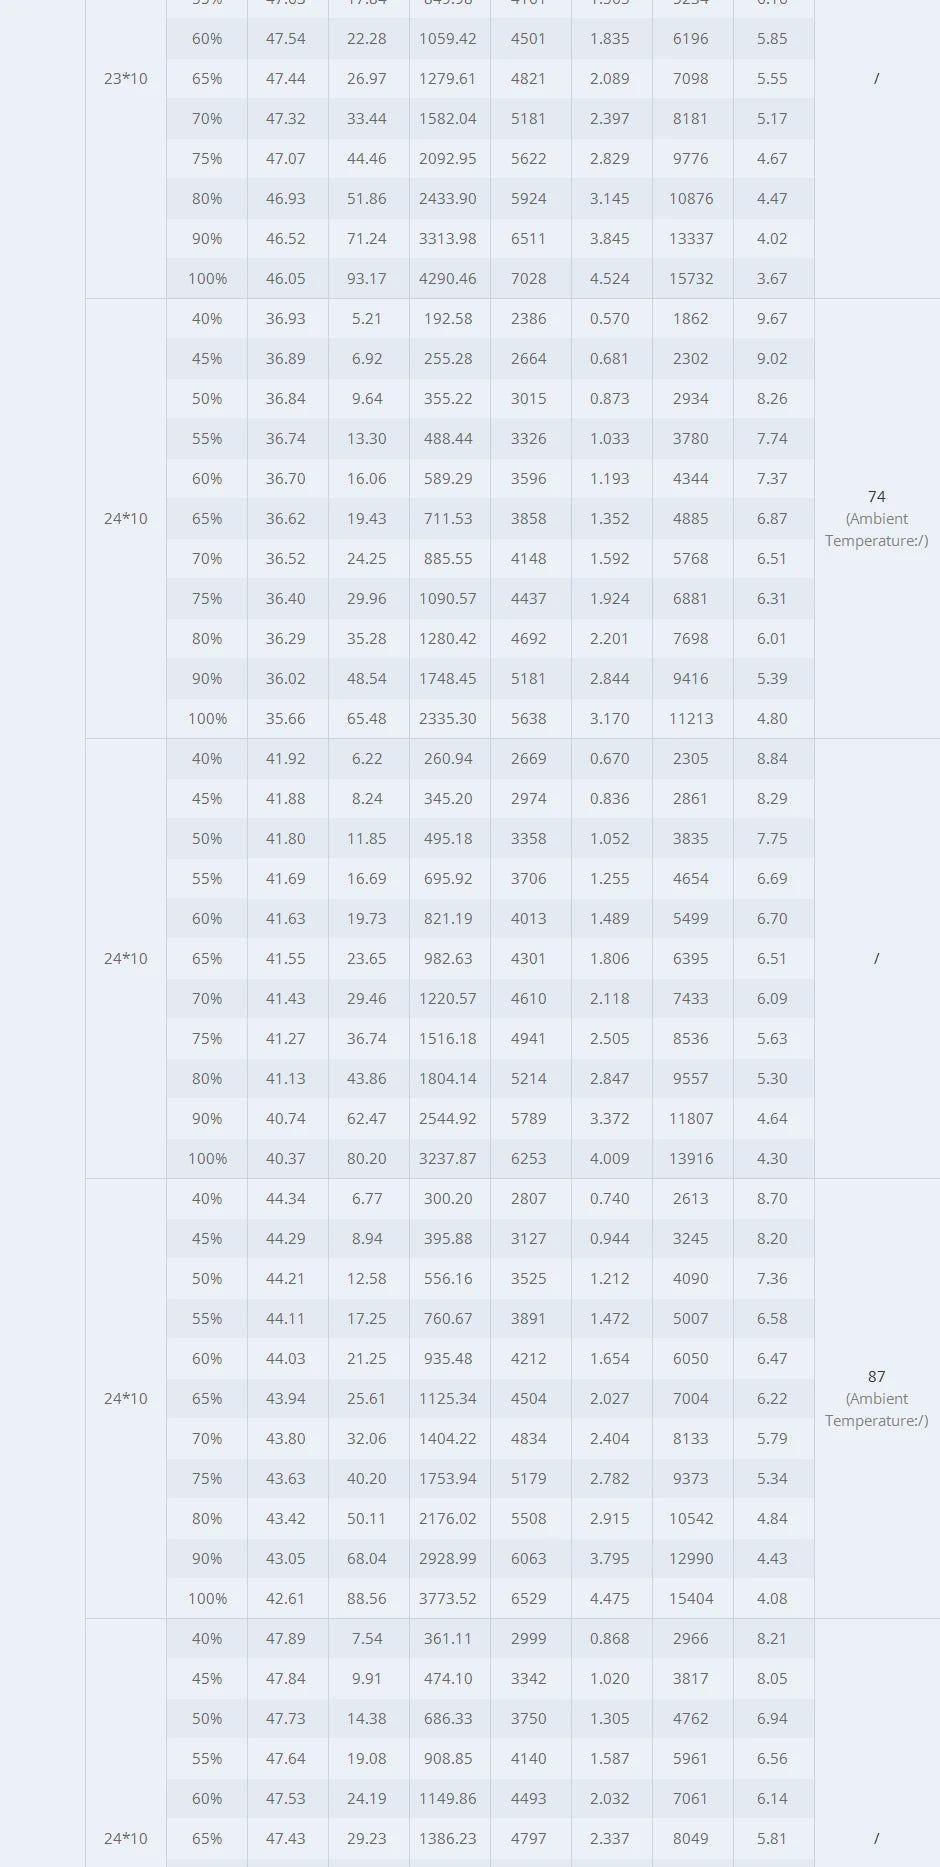940x1867 pixels.
Task: Select the cell showing 74 Ambient Temperature
Action: pyautogui.click(x=876, y=518)
